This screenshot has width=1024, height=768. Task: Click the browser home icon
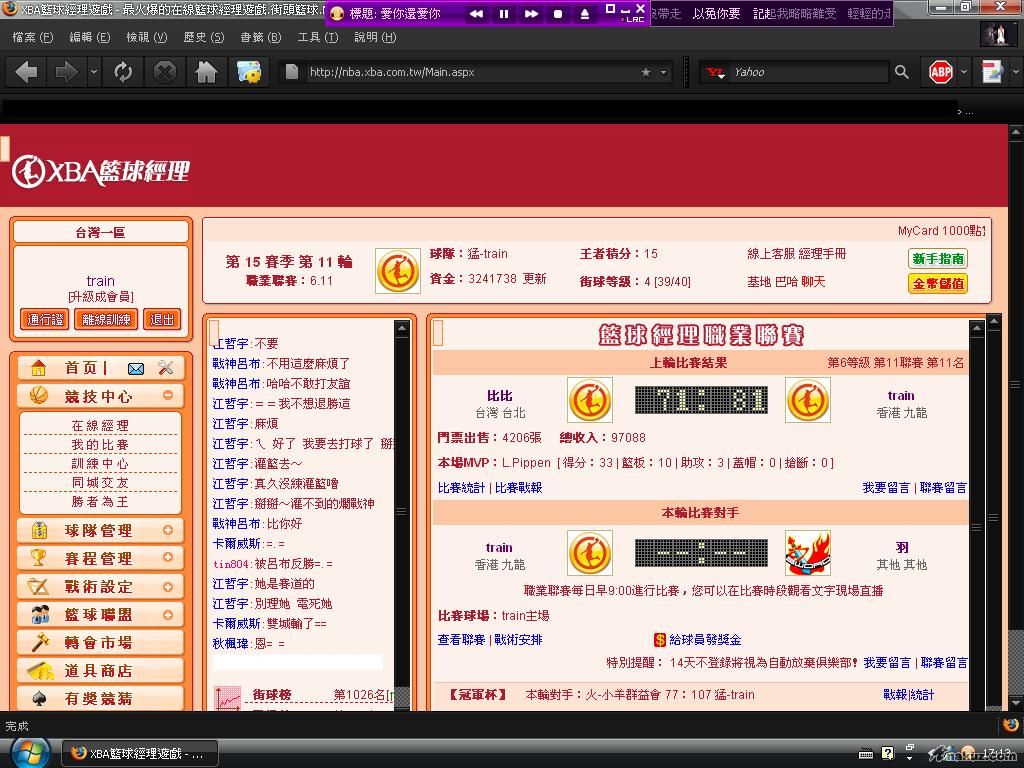coord(206,72)
